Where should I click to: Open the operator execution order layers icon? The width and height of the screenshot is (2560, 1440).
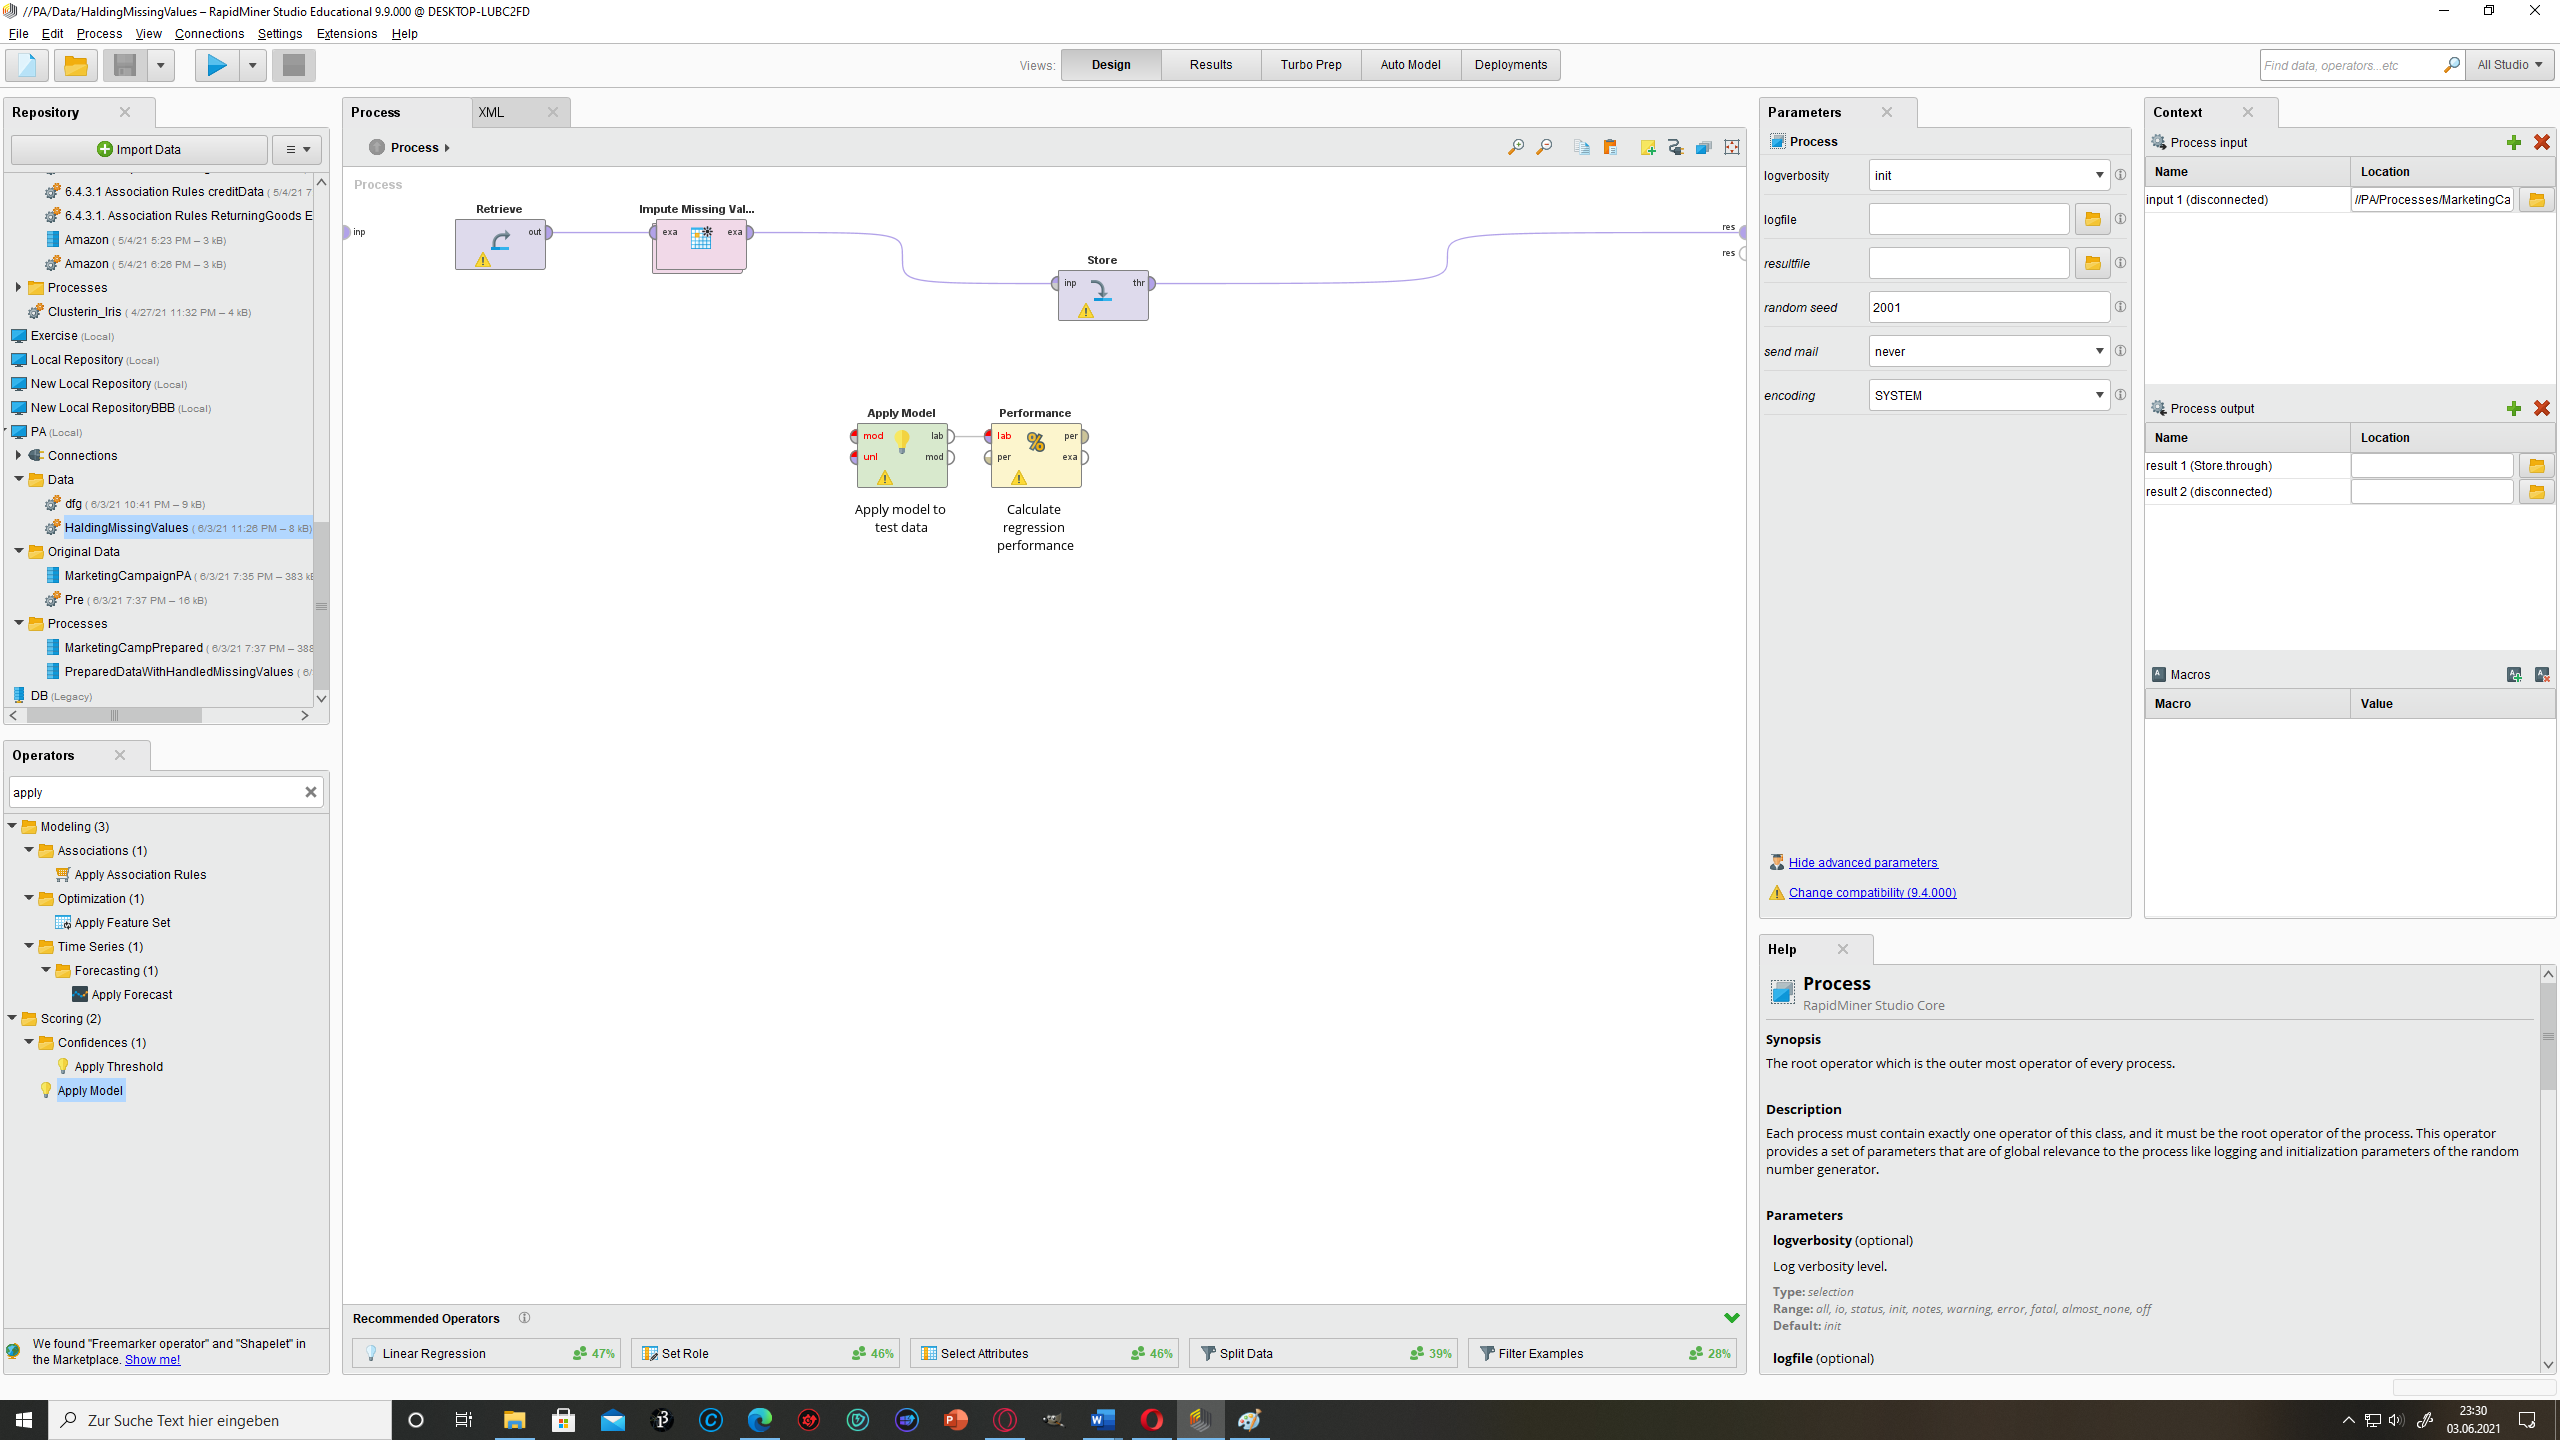pyautogui.click(x=1704, y=148)
